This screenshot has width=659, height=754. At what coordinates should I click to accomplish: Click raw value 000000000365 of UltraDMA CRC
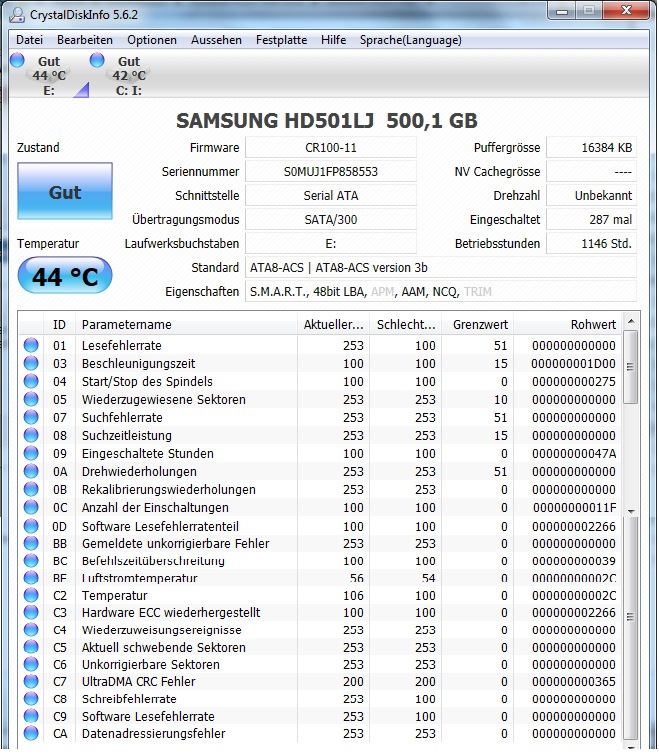[x=573, y=681]
